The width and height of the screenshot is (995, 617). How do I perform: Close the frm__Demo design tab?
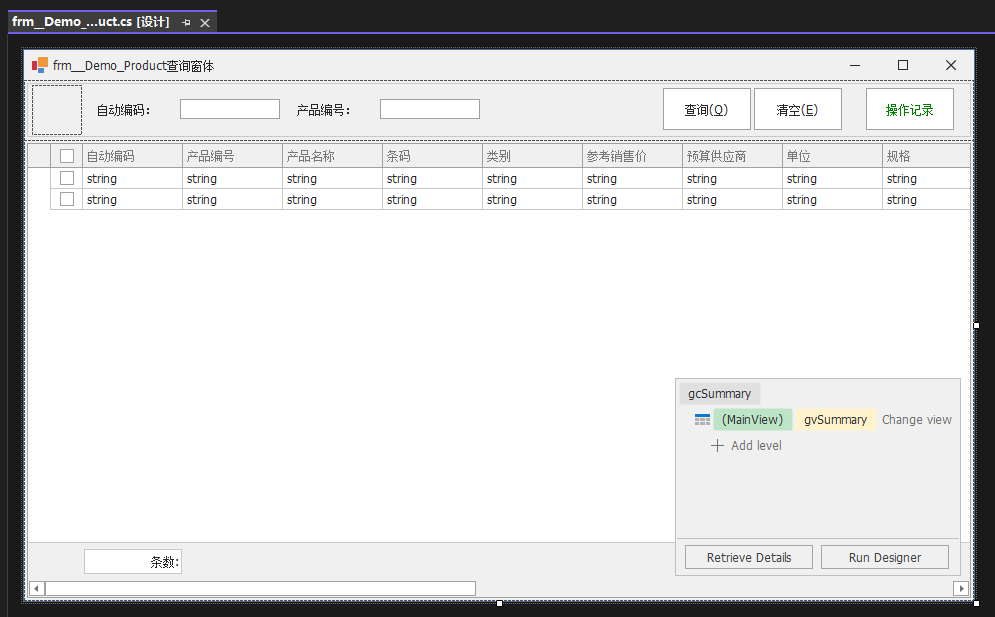tap(205, 23)
